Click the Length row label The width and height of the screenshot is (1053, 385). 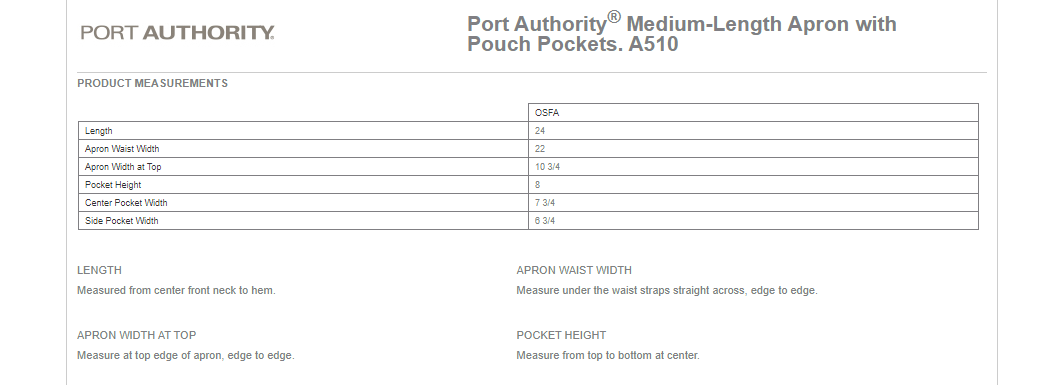click(99, 131)
